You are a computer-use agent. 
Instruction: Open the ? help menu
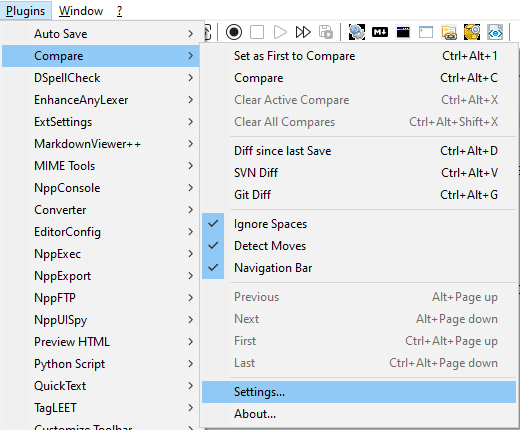120,11
